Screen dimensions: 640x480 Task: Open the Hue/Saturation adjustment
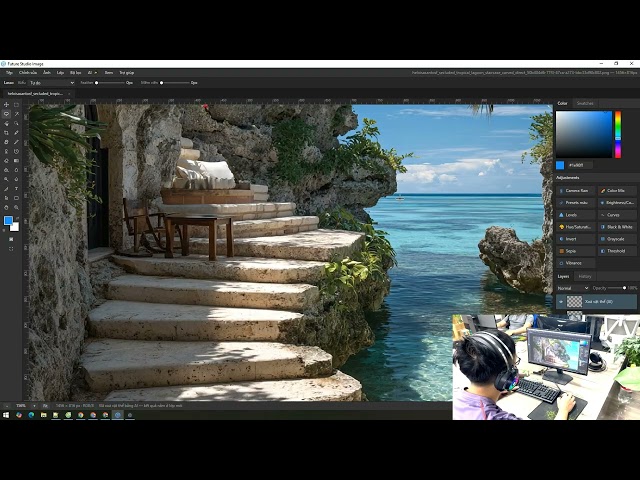(x=576, y=227)
